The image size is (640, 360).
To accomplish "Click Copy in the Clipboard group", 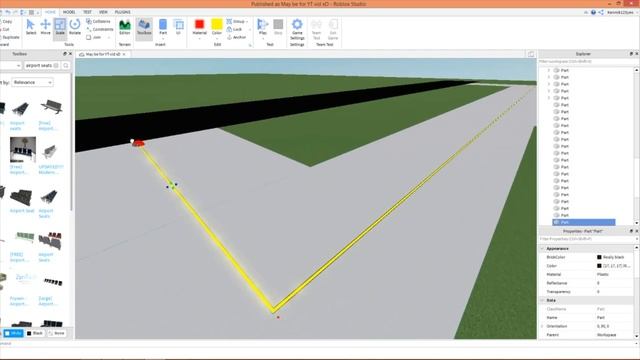I will [x=7, y=21].
